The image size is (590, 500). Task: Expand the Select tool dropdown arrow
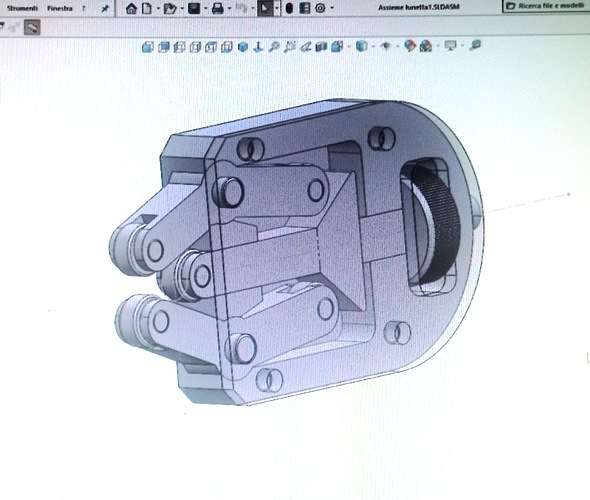(277, 8)
